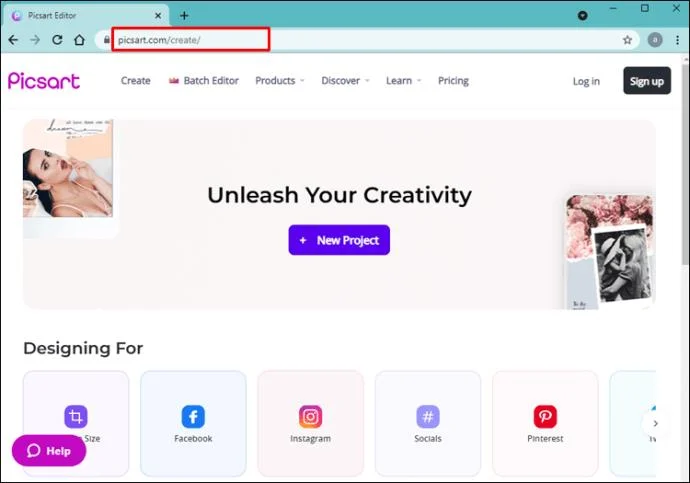Click the browser back arrow

point(13,40)
